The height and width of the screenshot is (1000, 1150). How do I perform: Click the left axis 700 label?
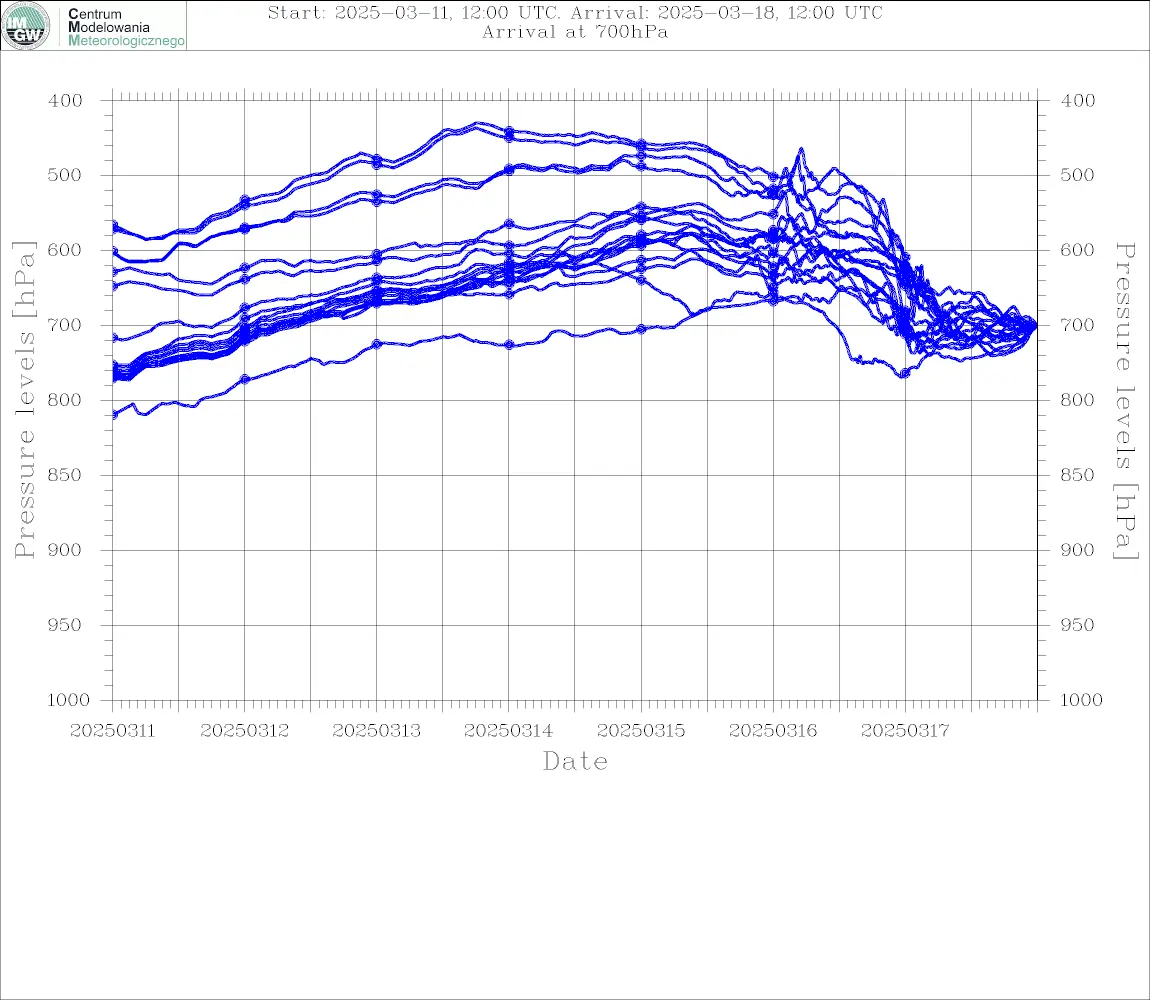[x=65, y=325]
